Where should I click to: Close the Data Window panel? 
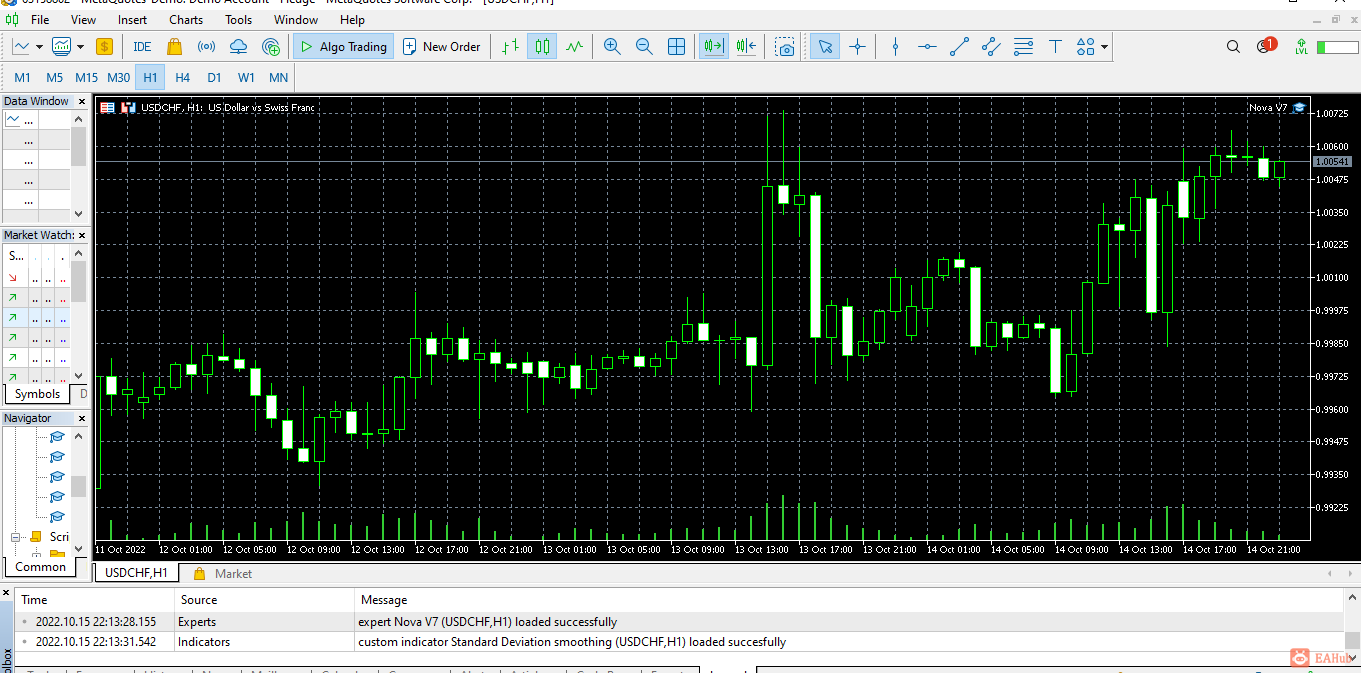click(82, 101)
